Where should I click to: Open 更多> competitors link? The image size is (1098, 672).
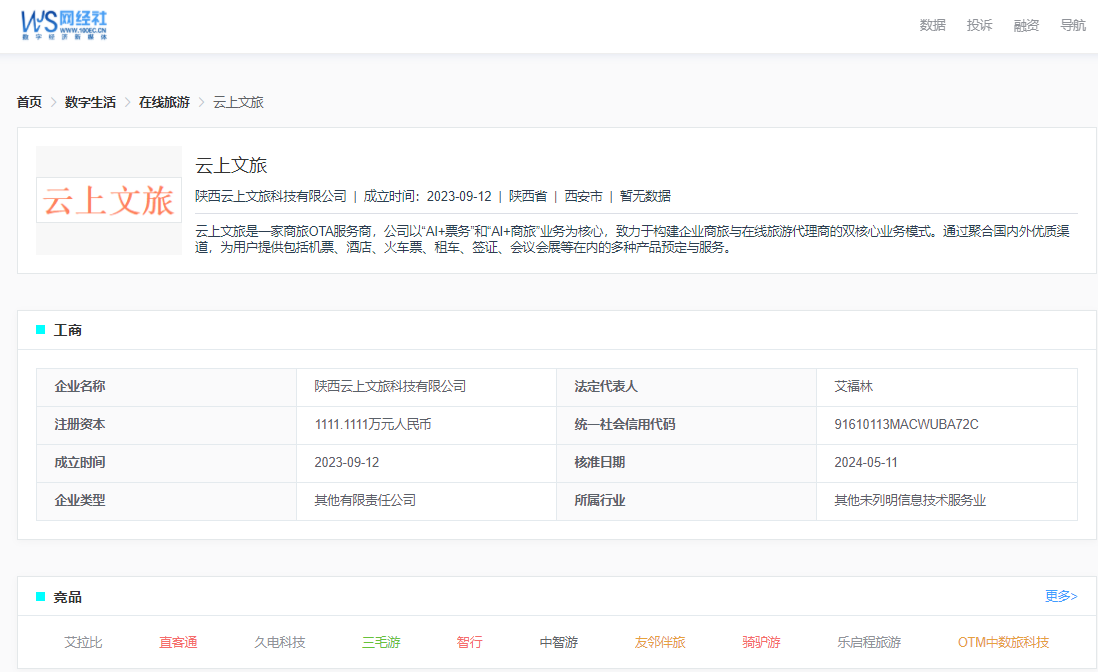pos(1061,596)
